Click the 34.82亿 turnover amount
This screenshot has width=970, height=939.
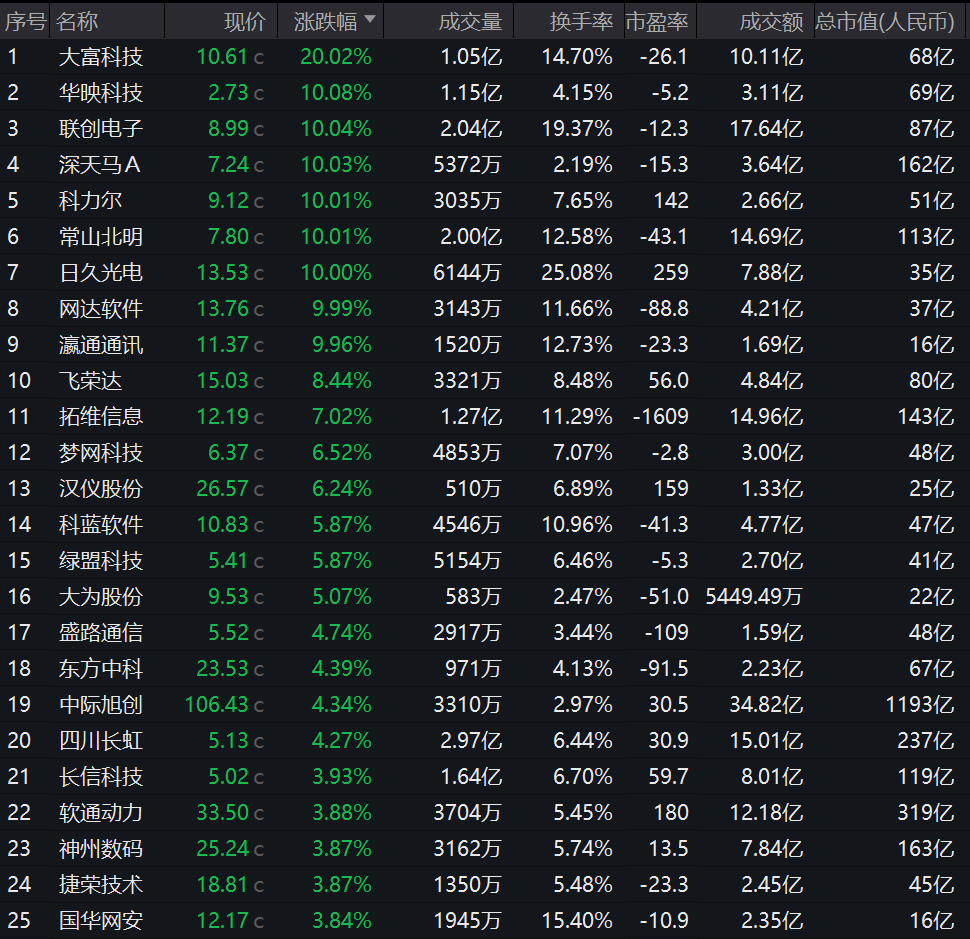[766, 705]
